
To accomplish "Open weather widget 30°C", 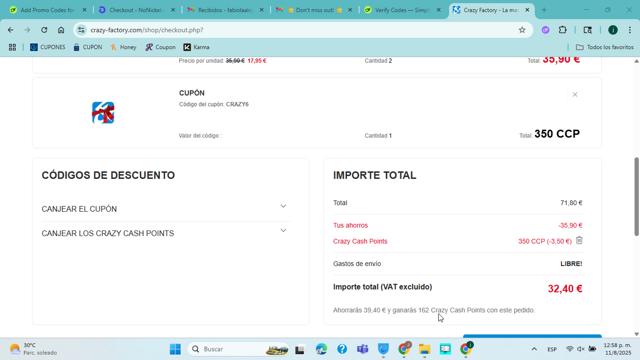I will point(33,349).
